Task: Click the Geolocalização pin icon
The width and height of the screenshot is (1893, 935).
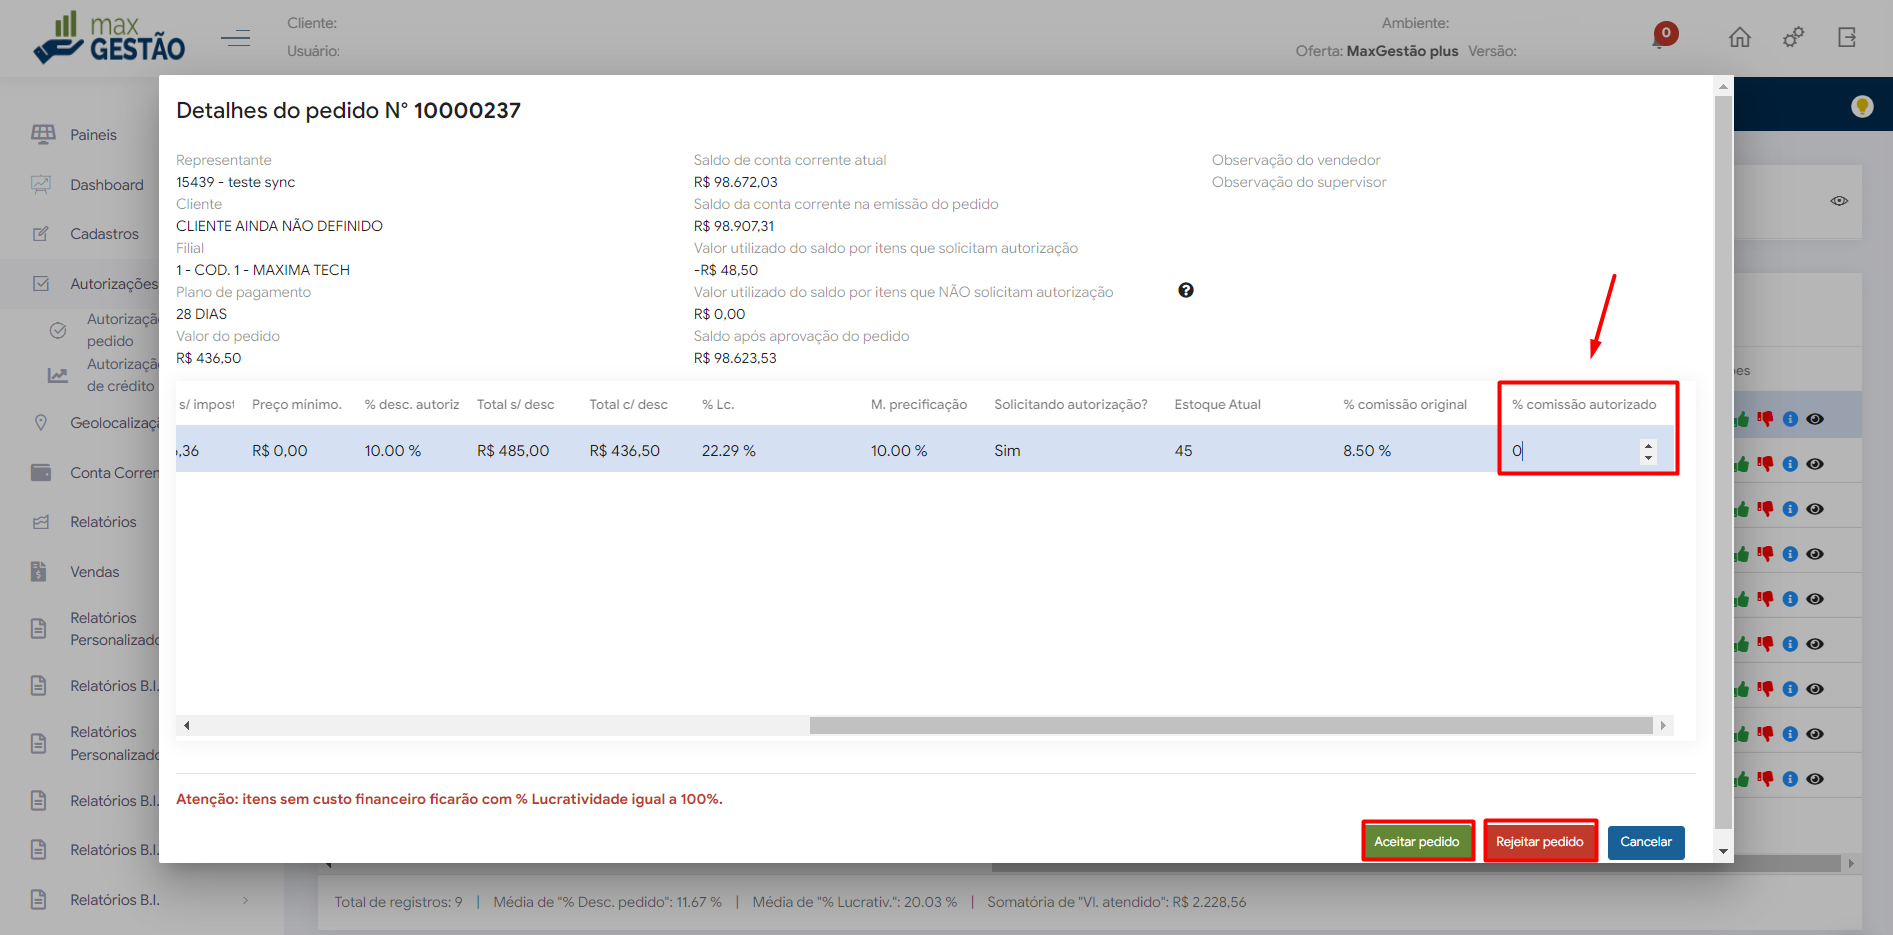Action: pyautogui.click(x=41, y=422)
